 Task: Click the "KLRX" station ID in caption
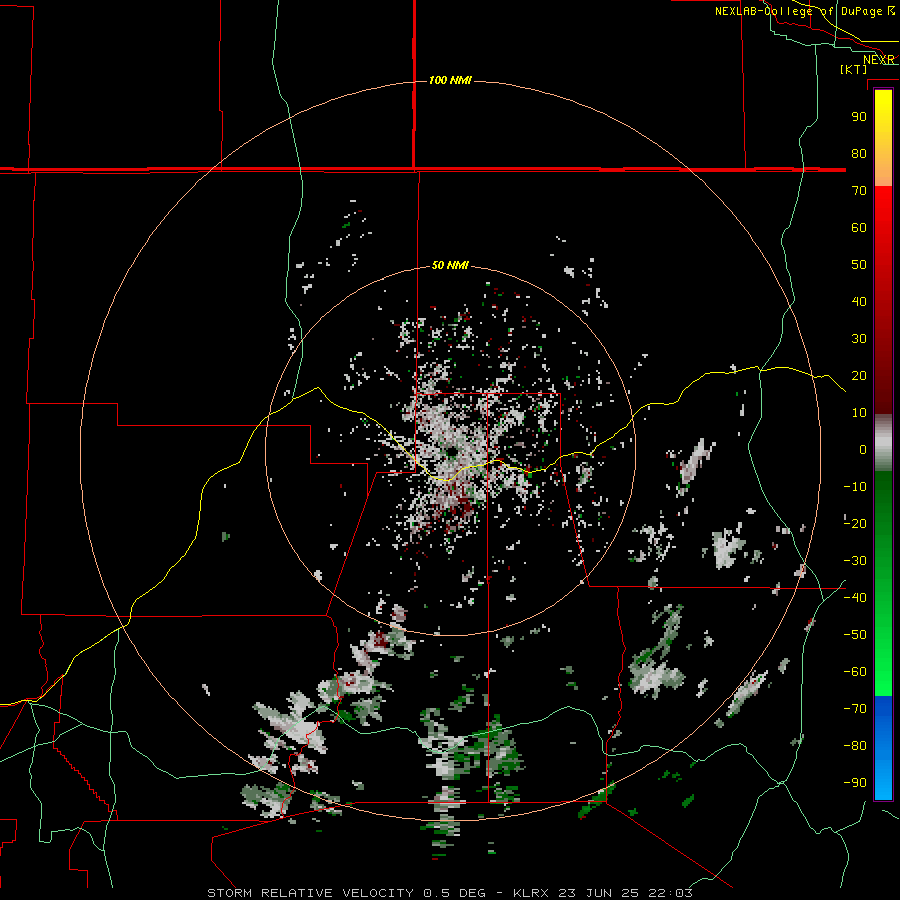click(532, 893)
